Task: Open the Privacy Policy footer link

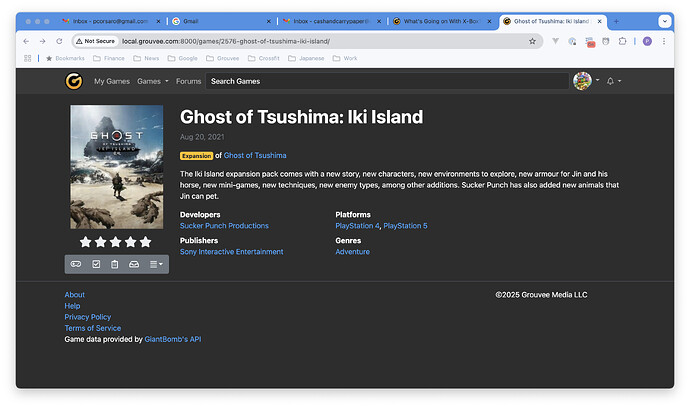Action: tap(88, 317)
